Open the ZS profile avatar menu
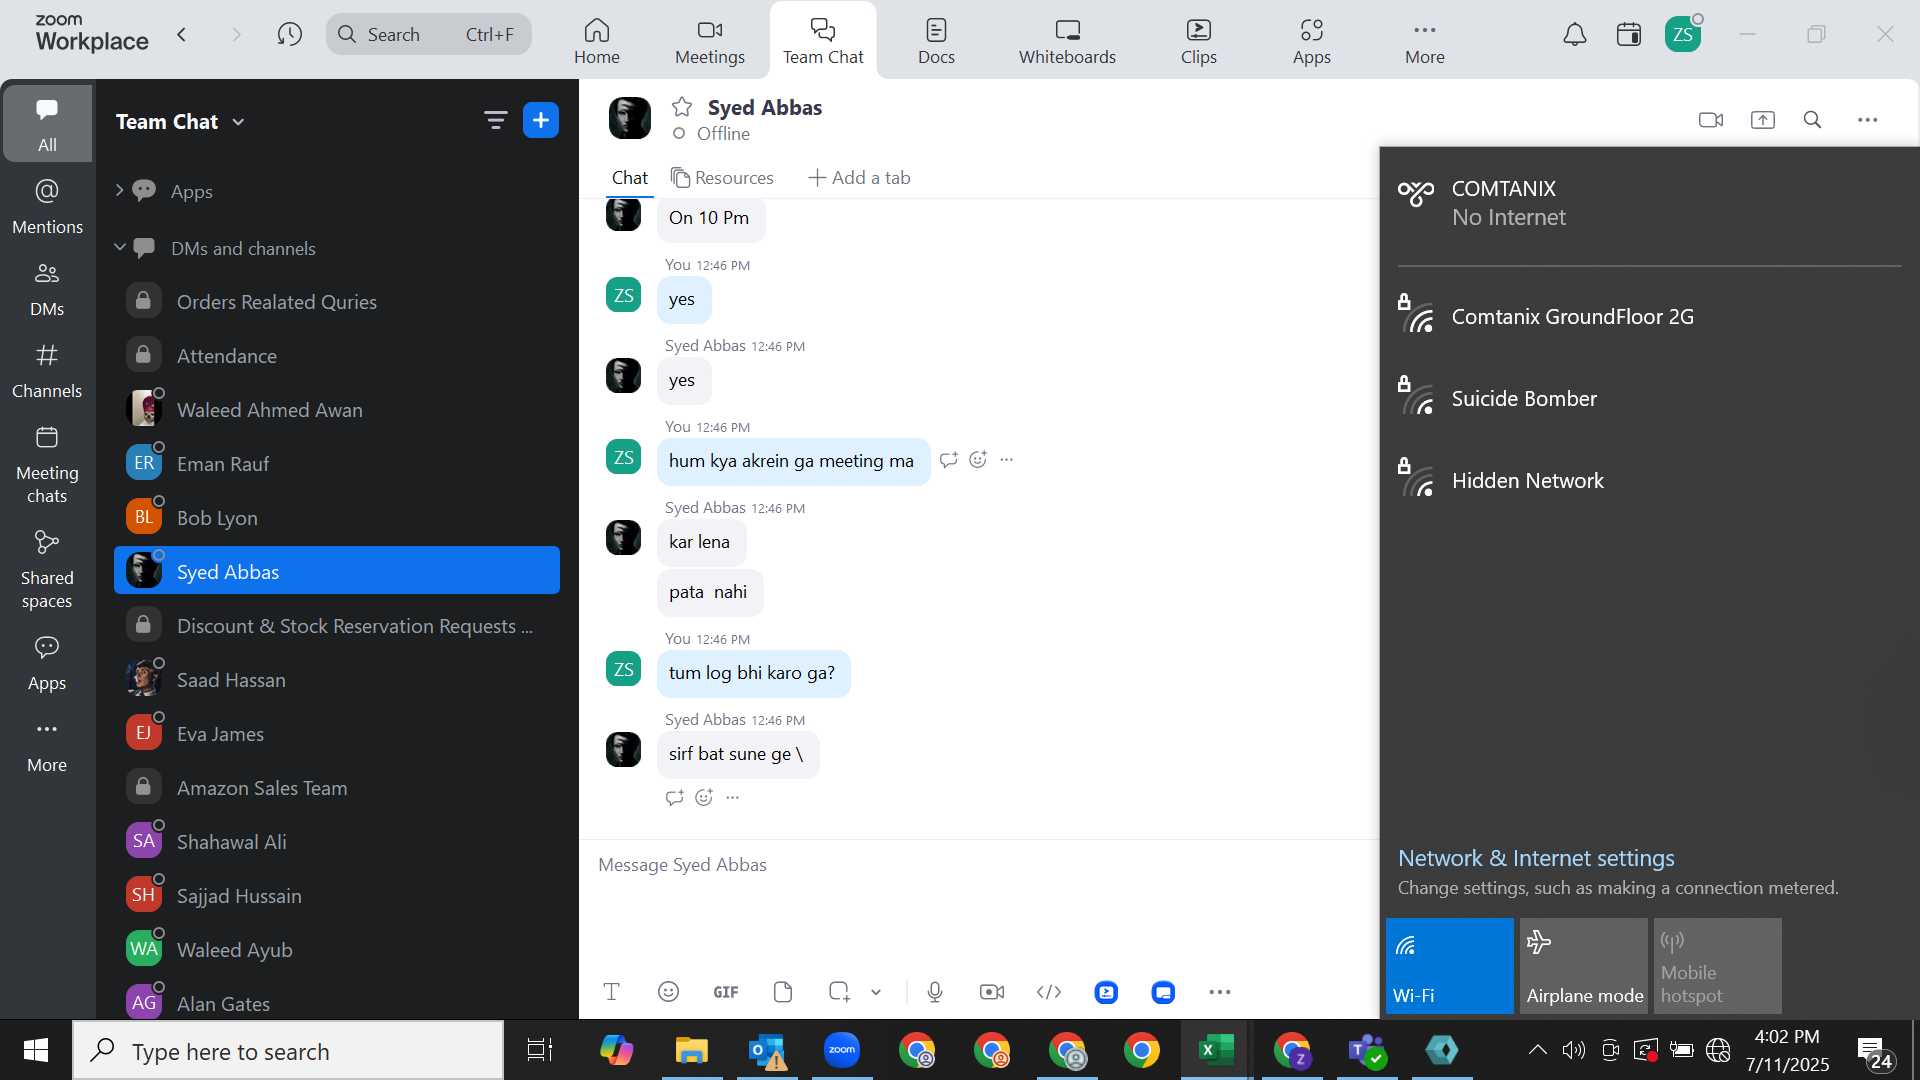 click(x=1683, y=35)
